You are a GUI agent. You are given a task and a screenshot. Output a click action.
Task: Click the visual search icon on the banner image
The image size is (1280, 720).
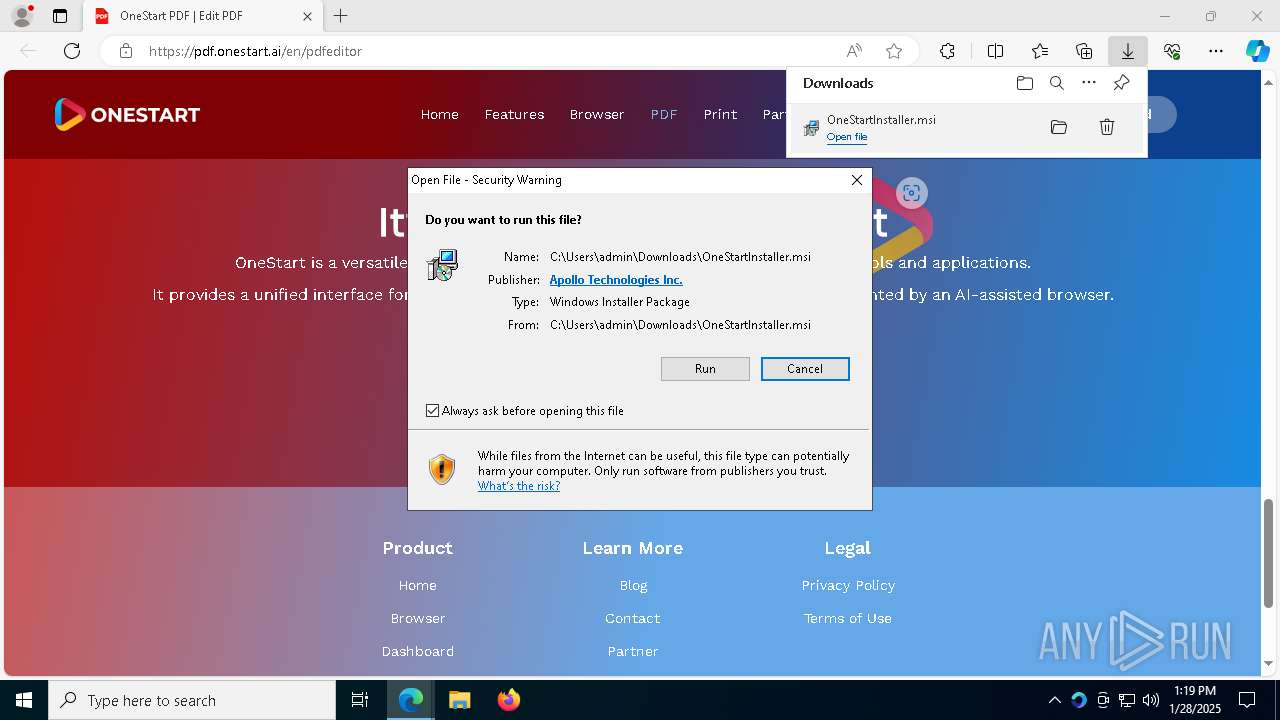(x=911, y=193)
